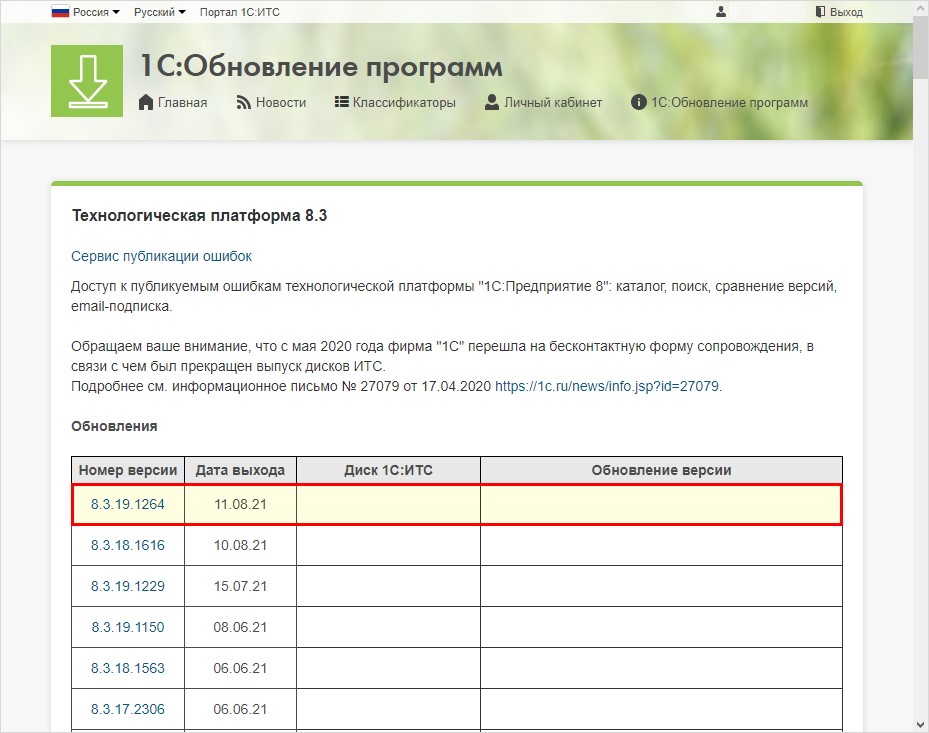Click the list icon beside Классификаторы
Screen dimensions: 929x733
(x=341, y=102)
